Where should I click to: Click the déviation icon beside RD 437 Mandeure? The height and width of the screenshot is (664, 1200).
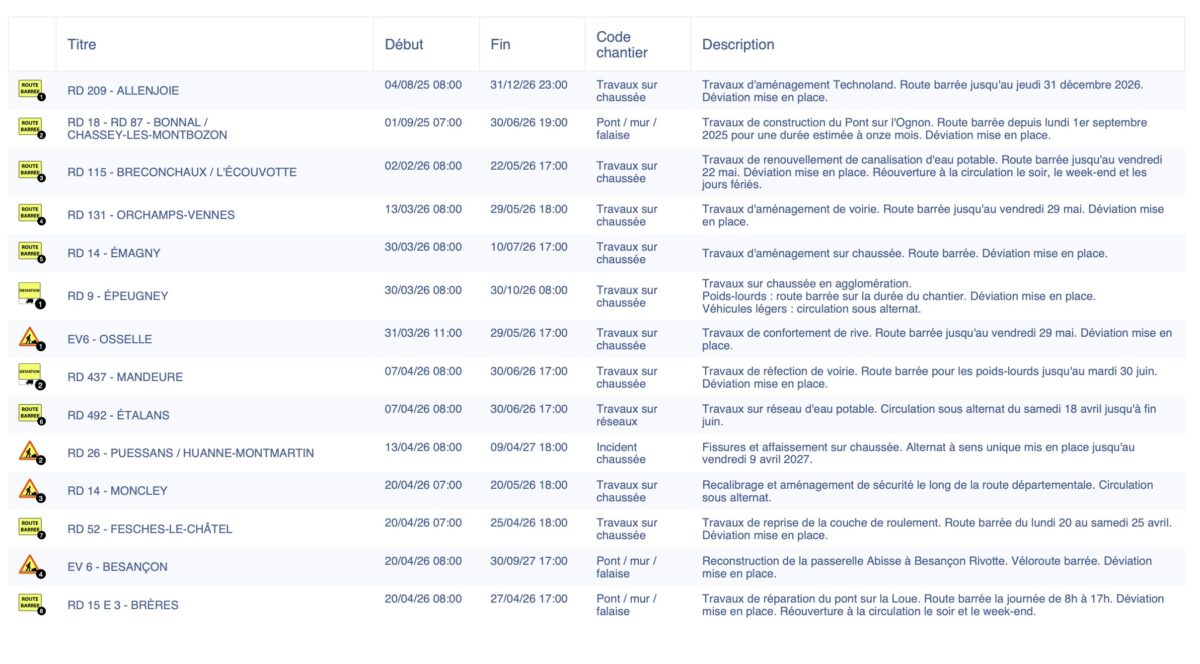(31, 377)
